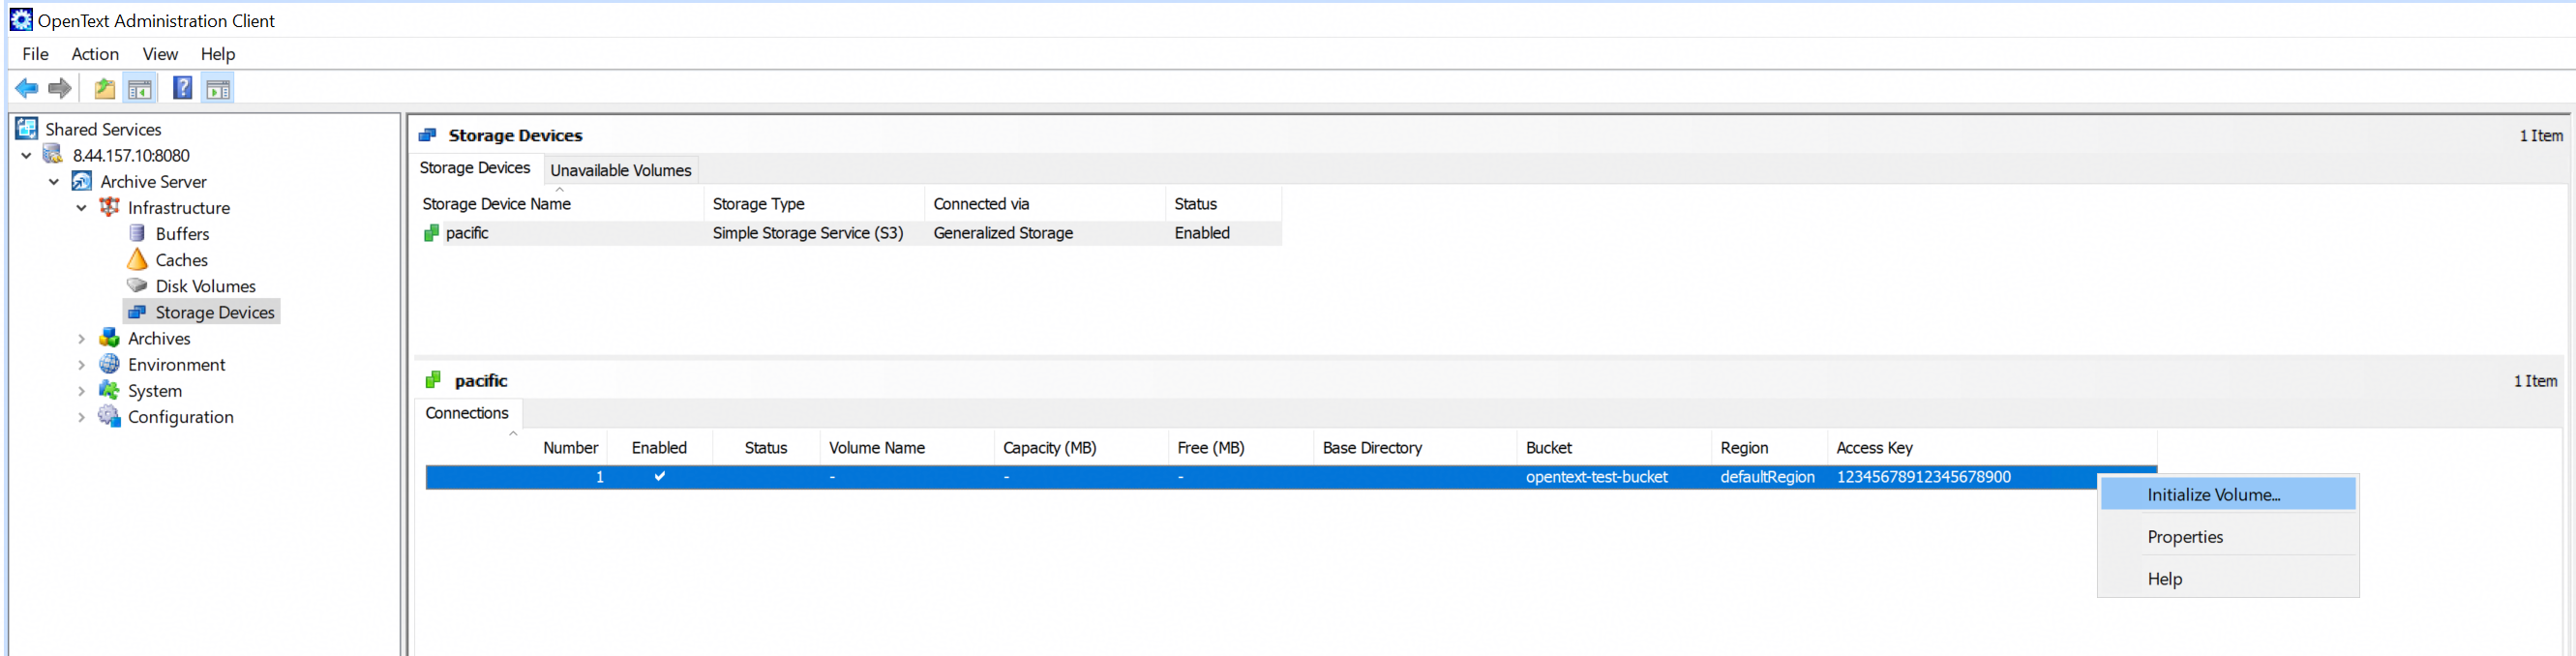Viewport: 2576px width, 656px height.
Task: Click the Infrastructure node icon
Action: (x=109, y=207)
